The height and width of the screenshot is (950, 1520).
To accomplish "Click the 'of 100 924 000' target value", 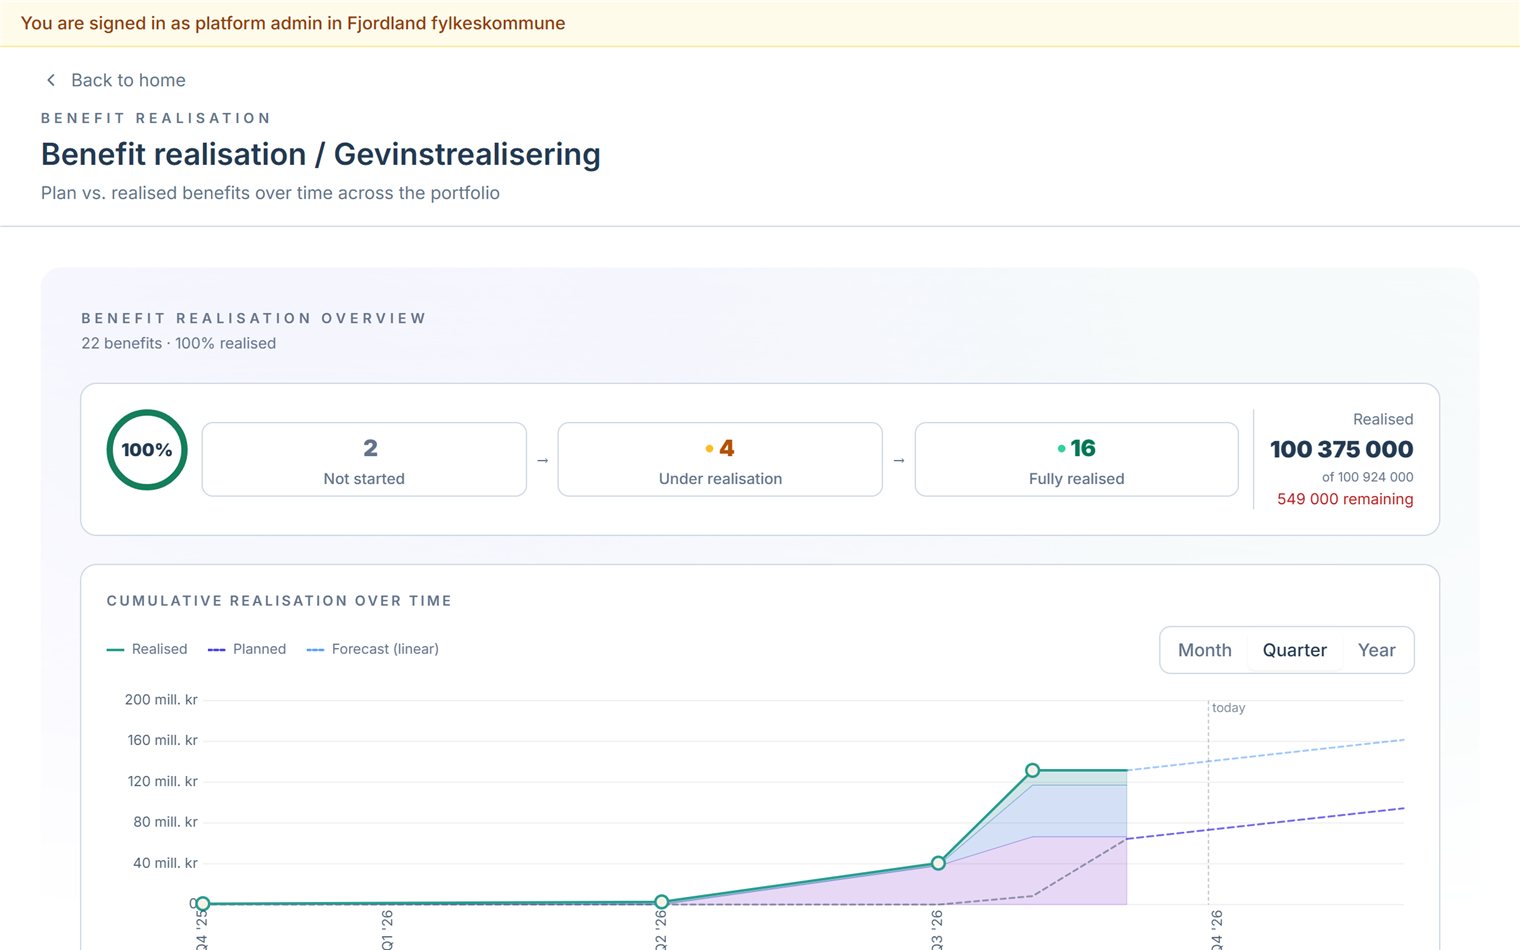I will pos(1367,477).
